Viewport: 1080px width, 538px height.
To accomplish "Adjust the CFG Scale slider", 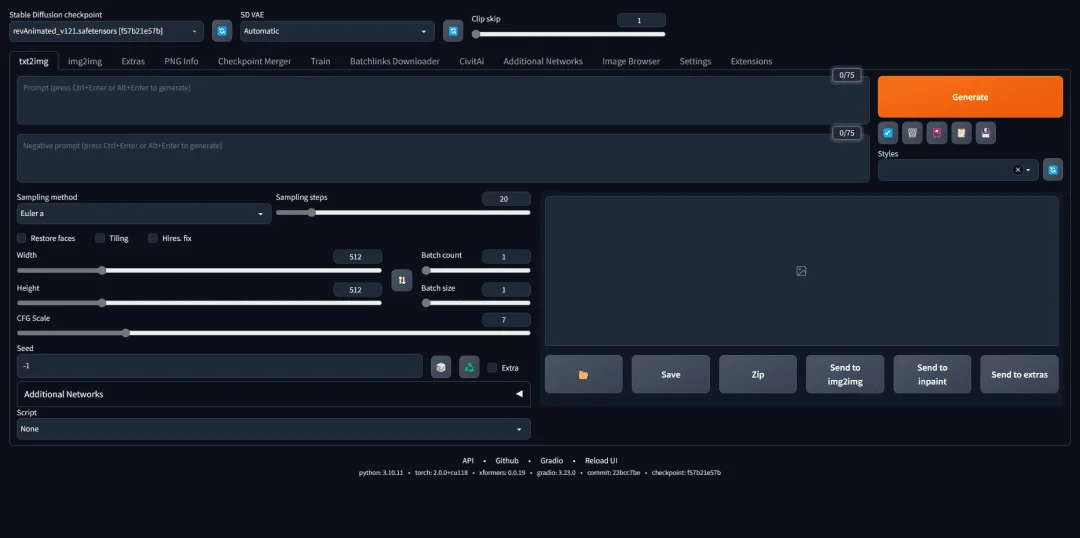I will tap(273, 333).
